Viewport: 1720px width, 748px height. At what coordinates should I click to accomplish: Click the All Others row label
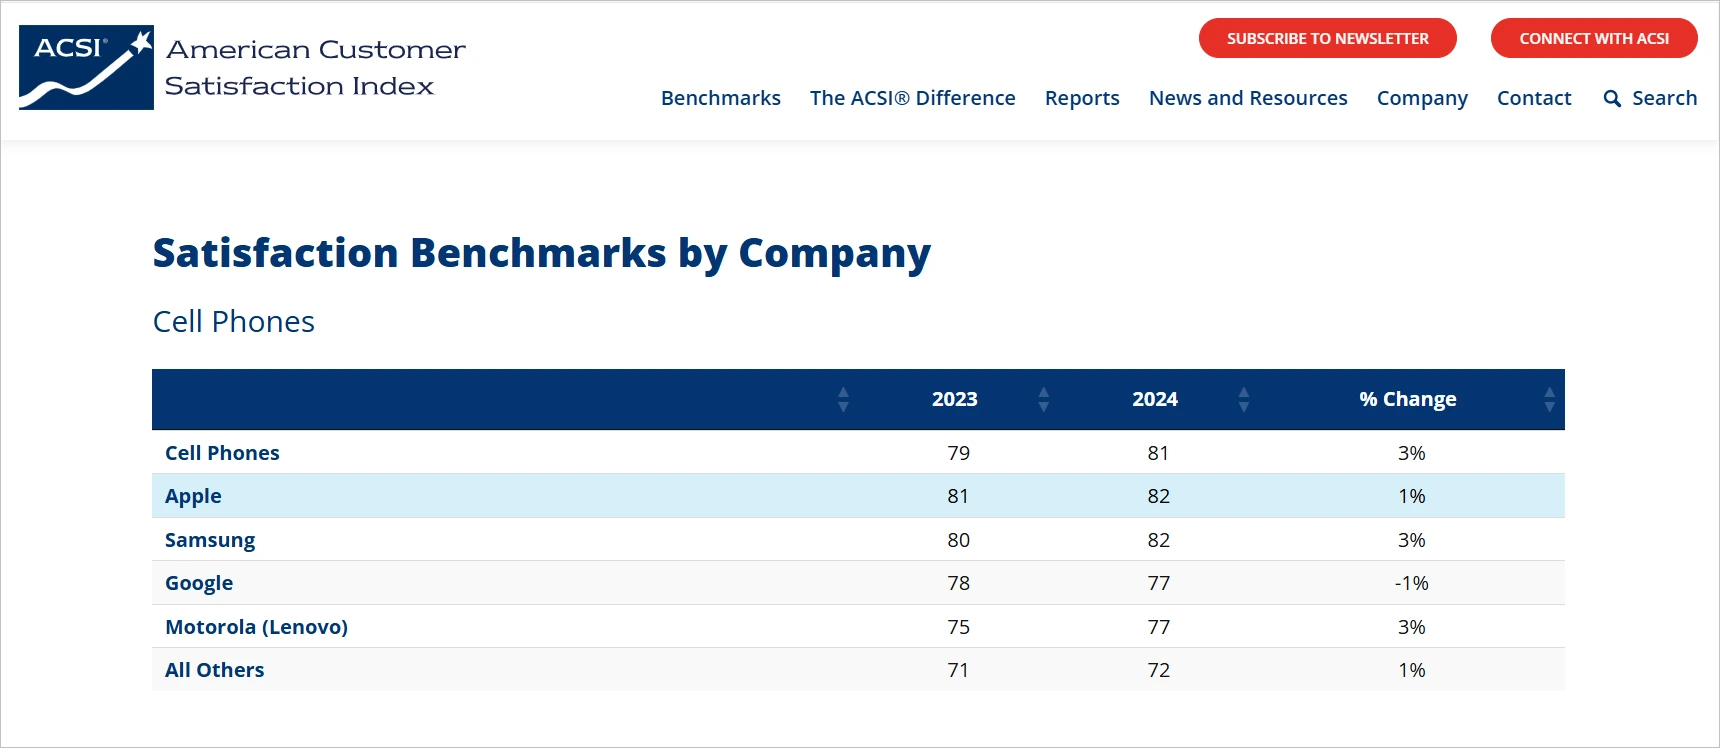214,670
